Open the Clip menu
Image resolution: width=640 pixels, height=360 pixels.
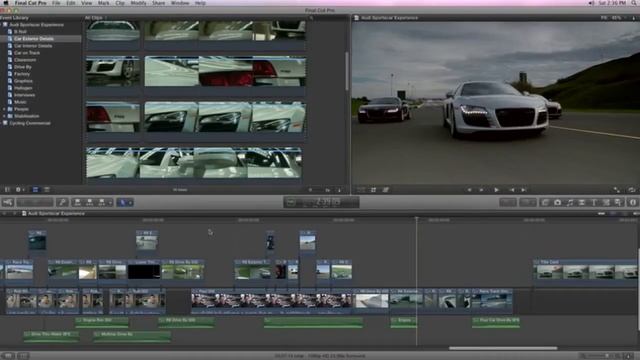120,3
